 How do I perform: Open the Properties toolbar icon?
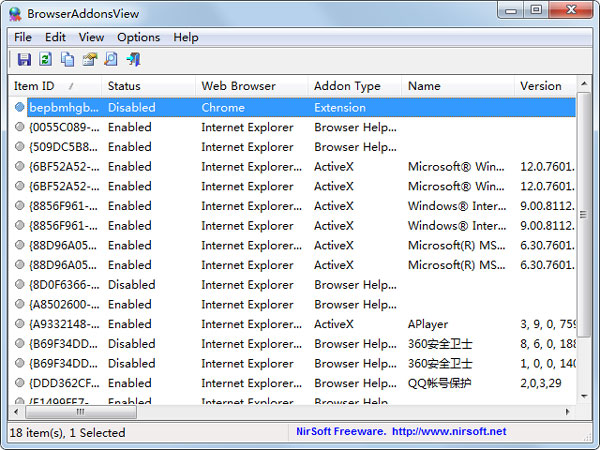coord(90,60)
